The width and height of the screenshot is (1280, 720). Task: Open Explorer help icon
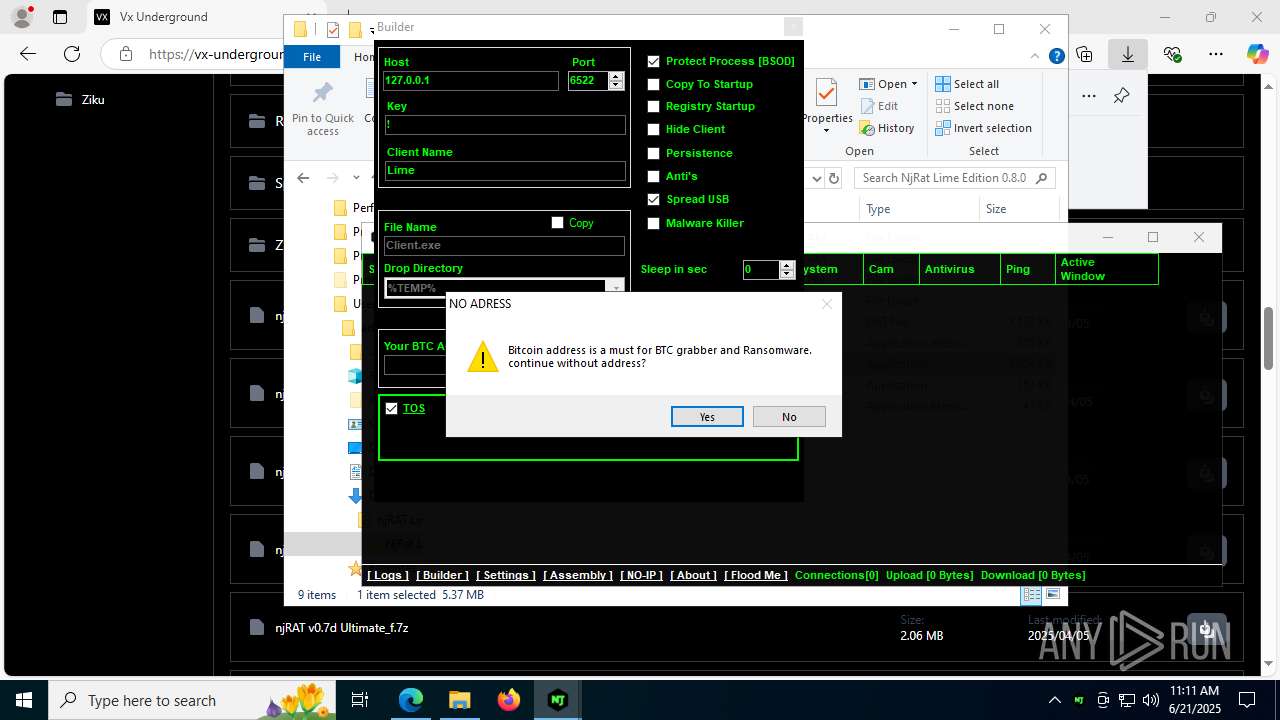1056,57
